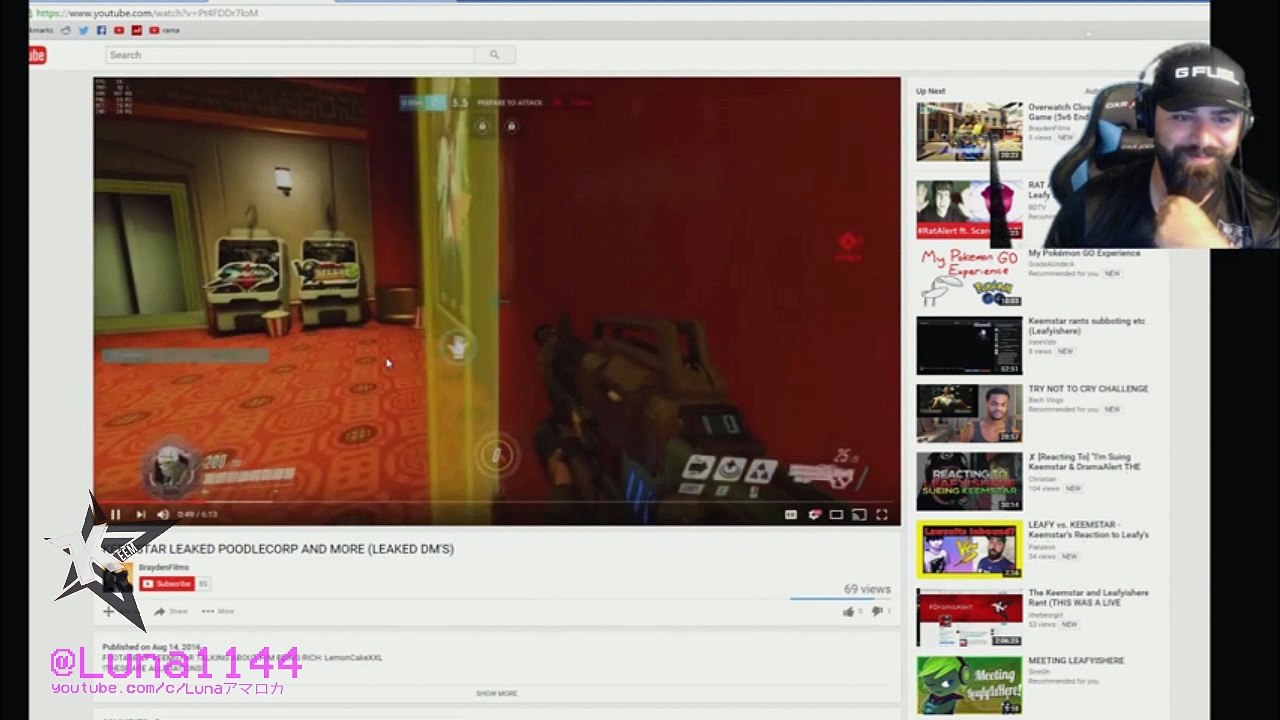This screenshot has height=720, width=1280.
Task: Open 'The Keemstar and Leafyishere Rant' link
Action: tap(1088, 598)
